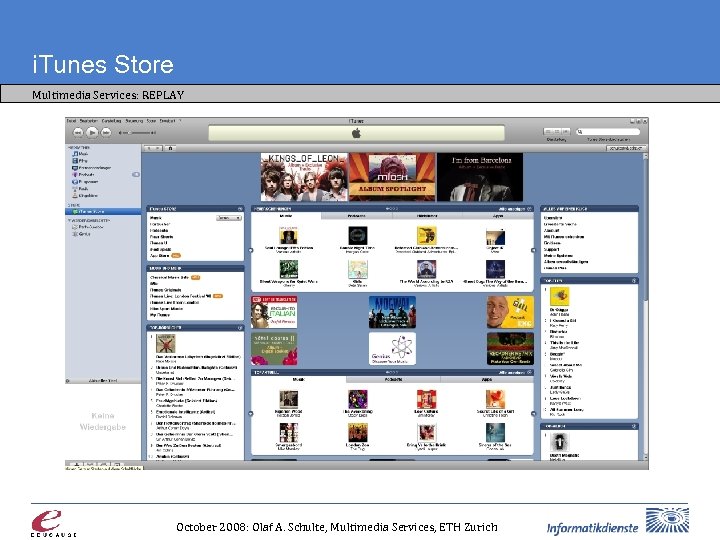Open the Genius atom promo tile
This screenshot has width=720, height=540.
[x=392, y=349]
